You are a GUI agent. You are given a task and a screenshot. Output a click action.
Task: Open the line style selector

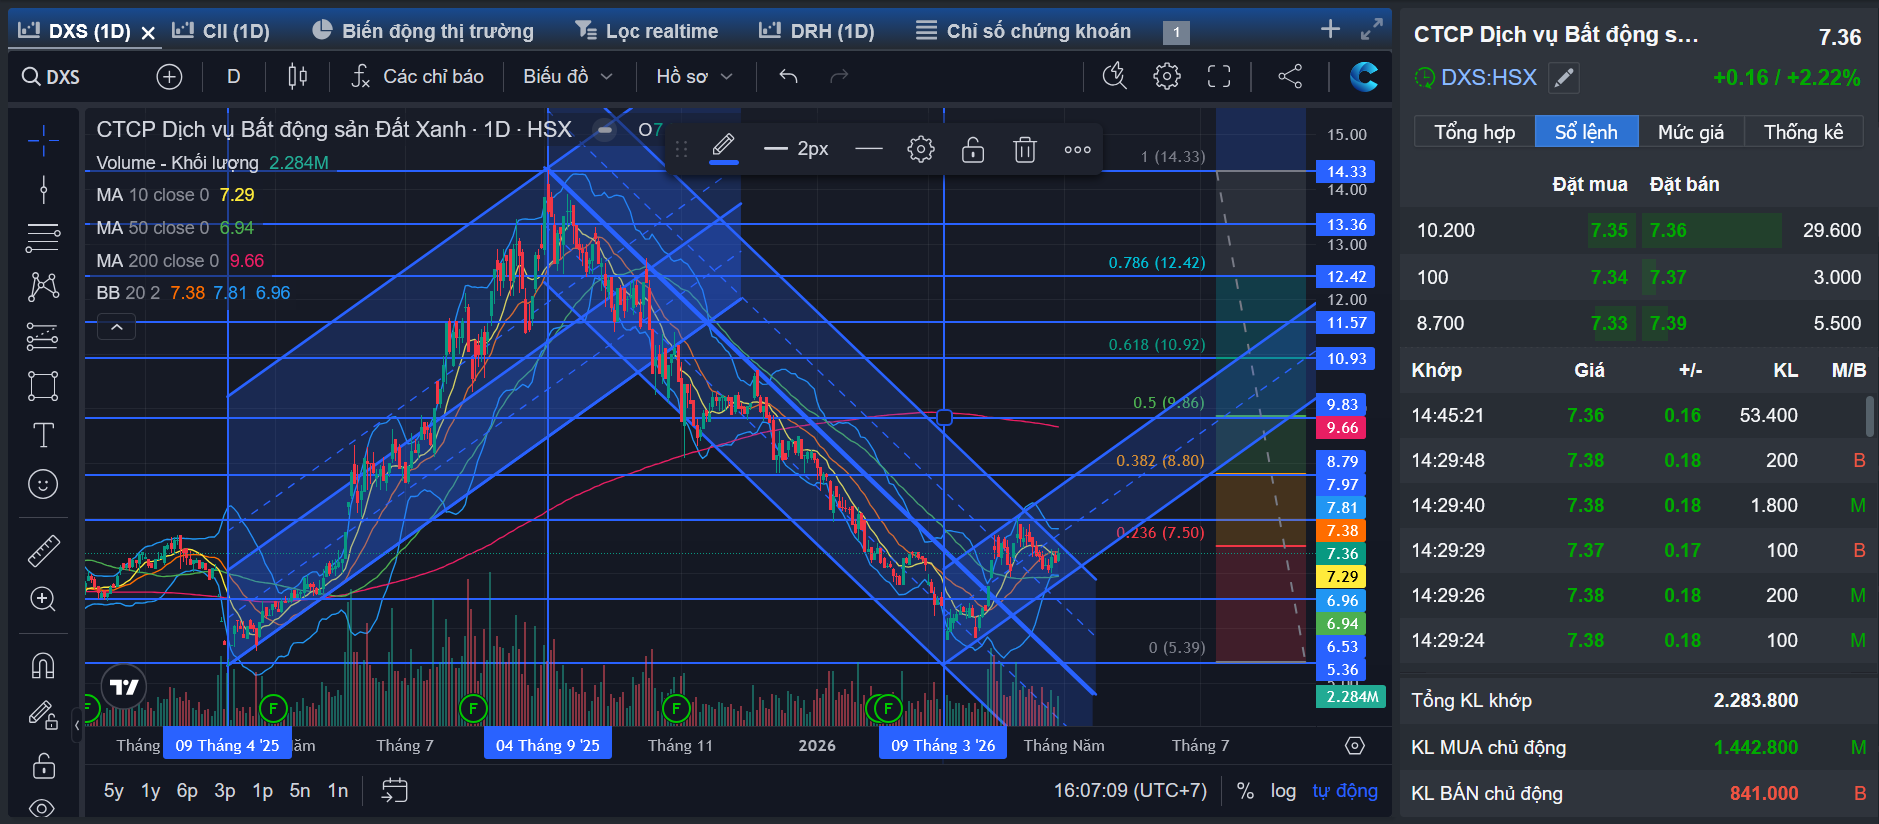(x=870, y=149)
